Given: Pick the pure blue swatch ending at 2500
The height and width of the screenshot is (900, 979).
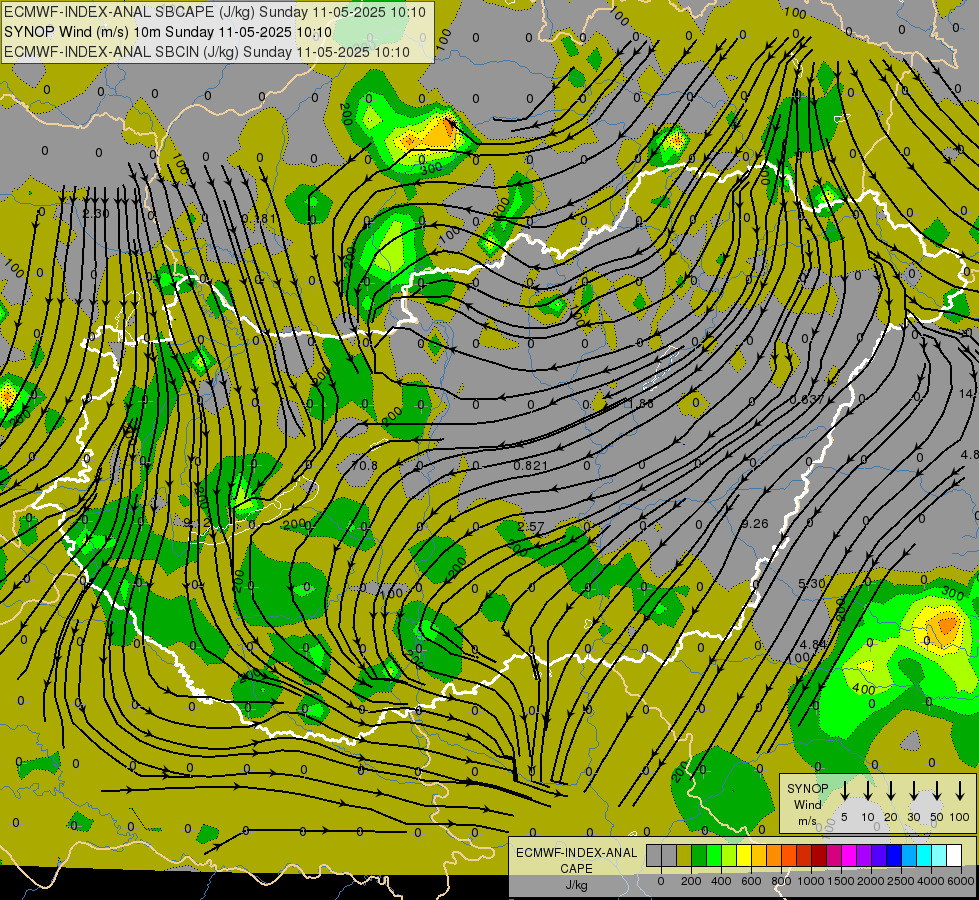Looking at the screenshot, I should (893, 856).
